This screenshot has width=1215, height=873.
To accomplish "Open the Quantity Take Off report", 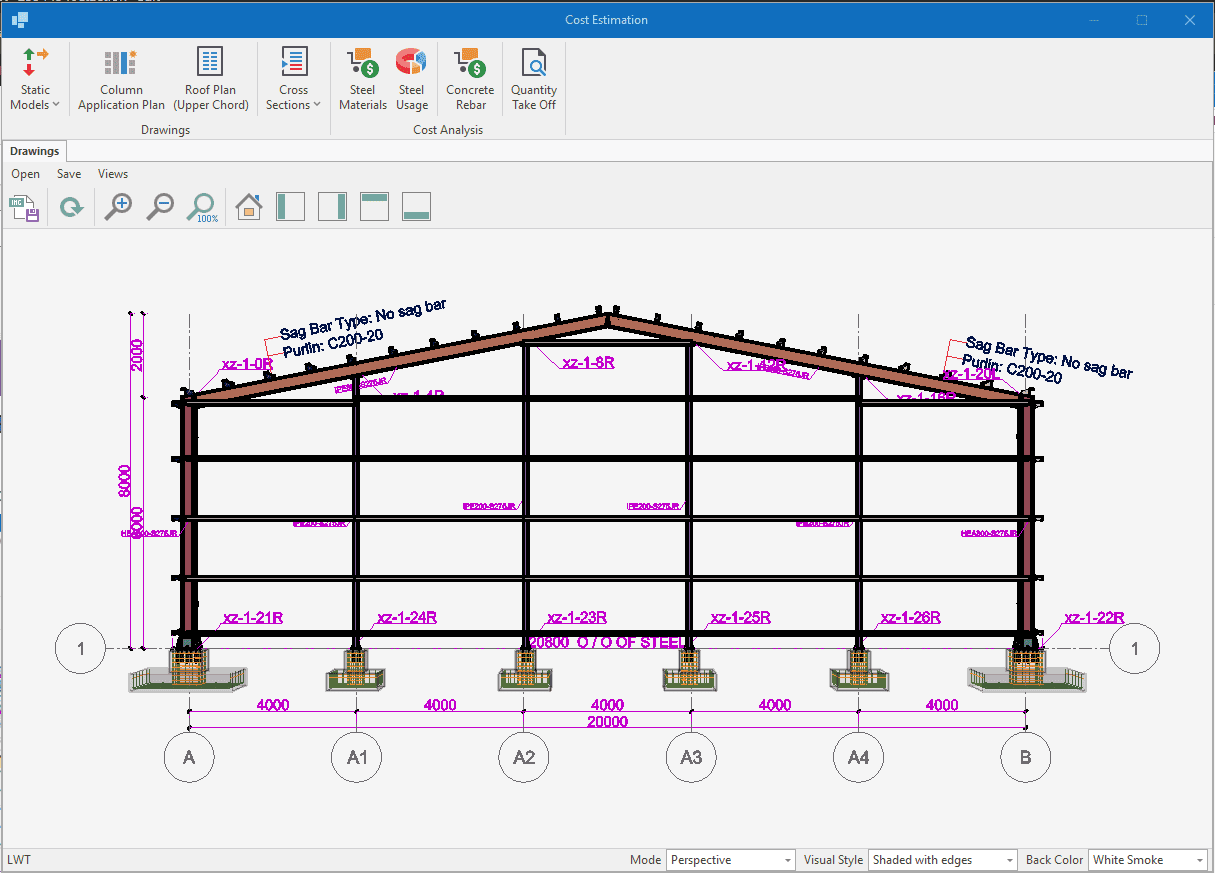I will [x=534, y=79].
